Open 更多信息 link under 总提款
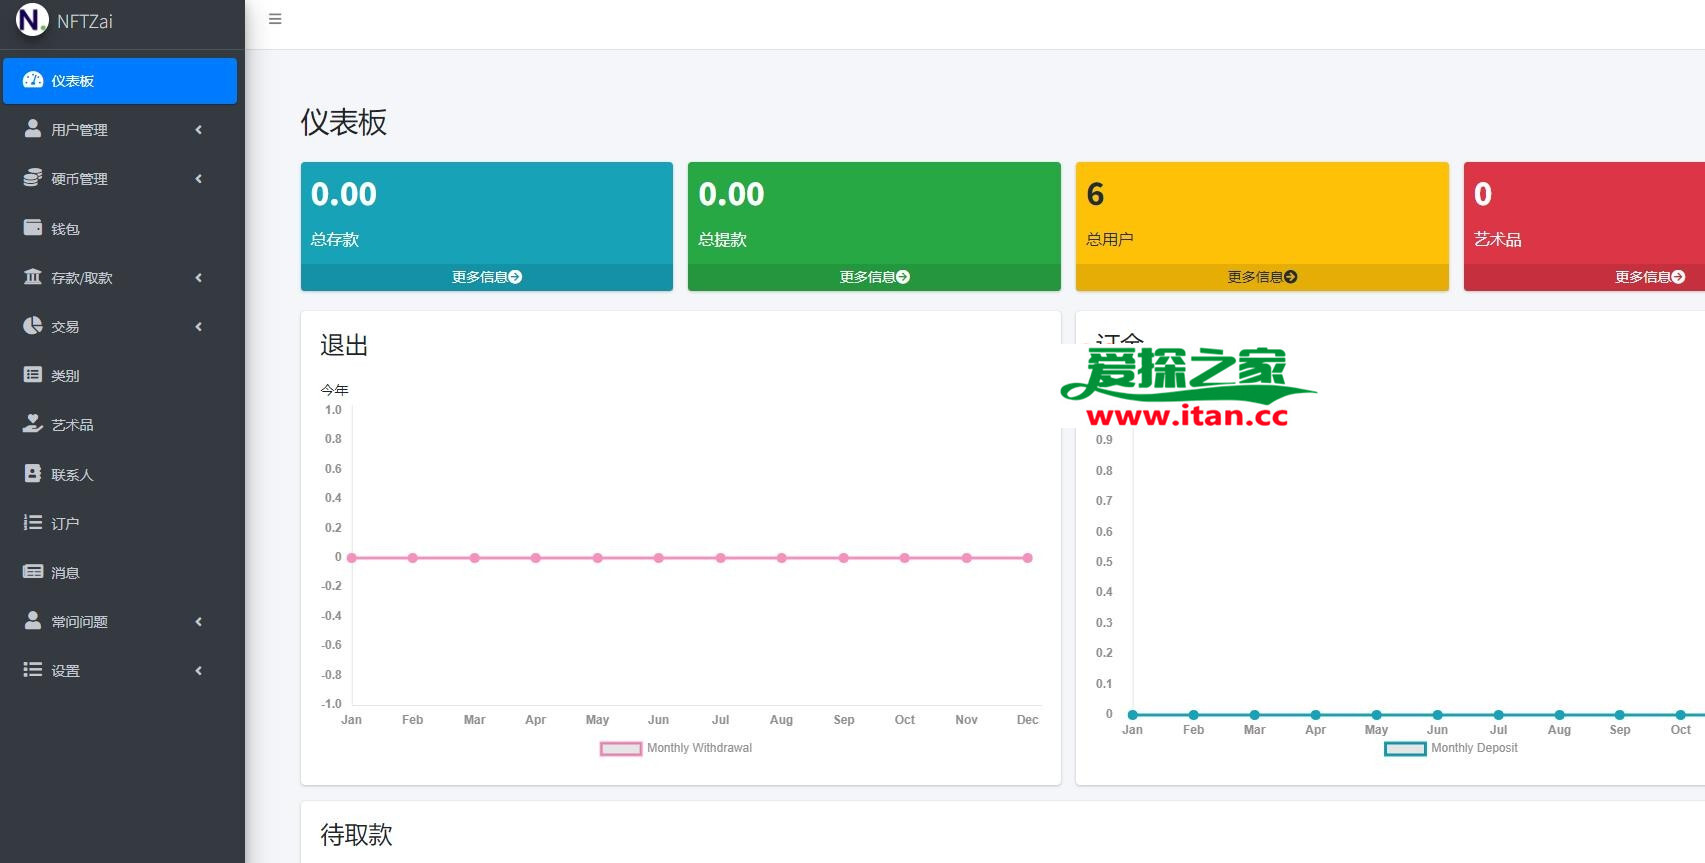This screenshot has height=863, width=1705. click(x=874, y=277)
